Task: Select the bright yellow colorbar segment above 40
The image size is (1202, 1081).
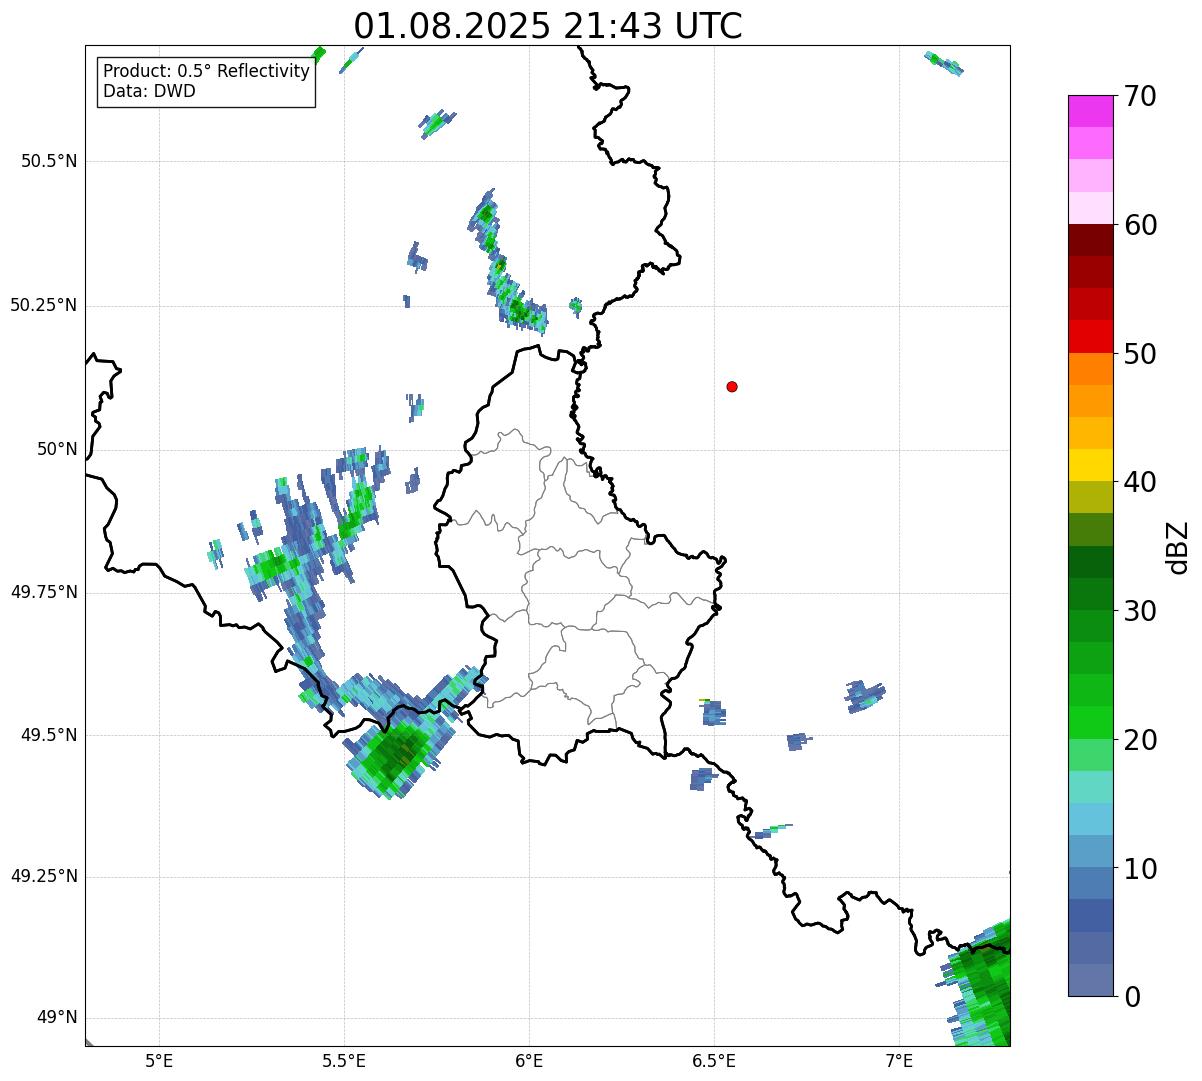Action: [1090, 465]
